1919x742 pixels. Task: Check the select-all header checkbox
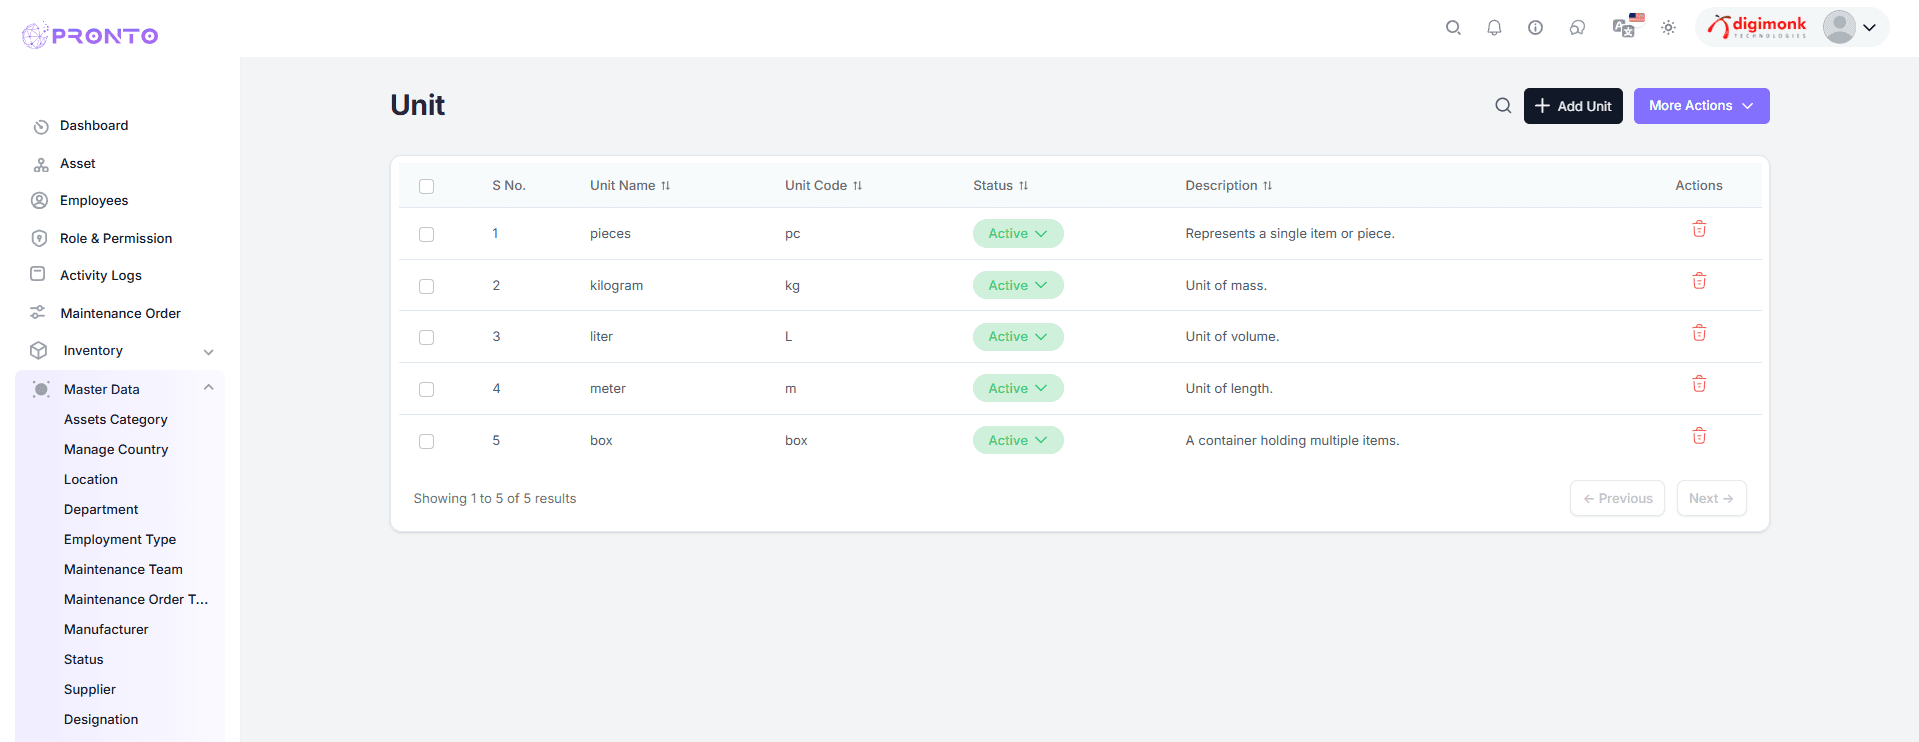click(426, 186)
